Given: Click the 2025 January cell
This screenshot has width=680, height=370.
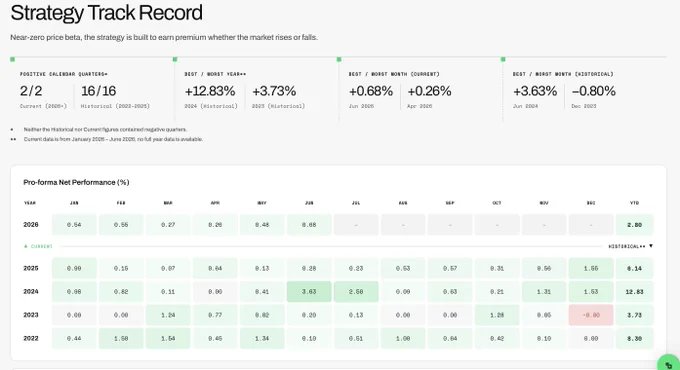Looking at the screenshot, I should 74,268.
